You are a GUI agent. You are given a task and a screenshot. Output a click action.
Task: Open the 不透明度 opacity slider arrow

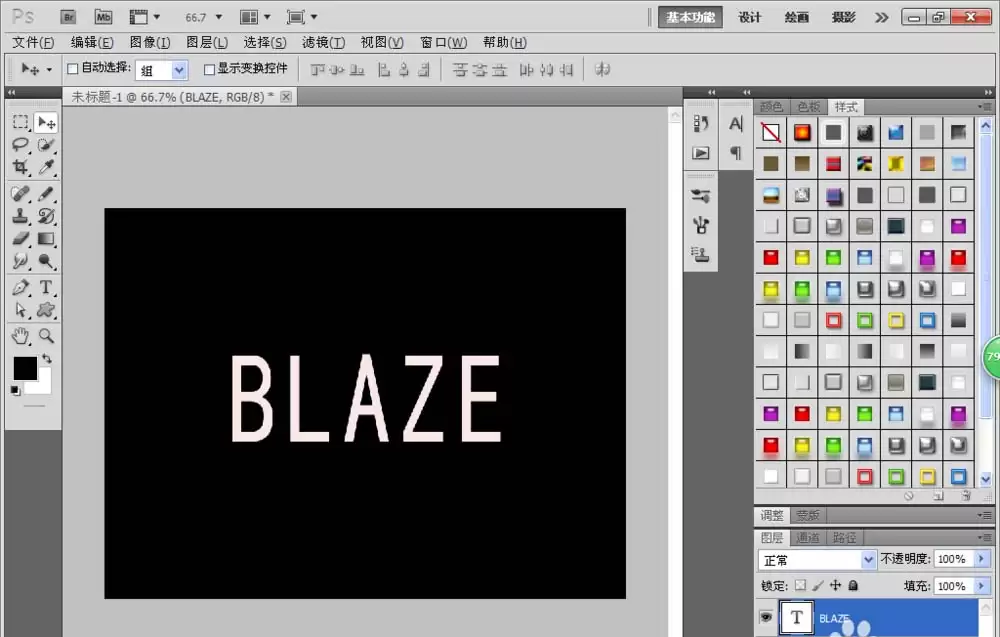coord(982,559)
